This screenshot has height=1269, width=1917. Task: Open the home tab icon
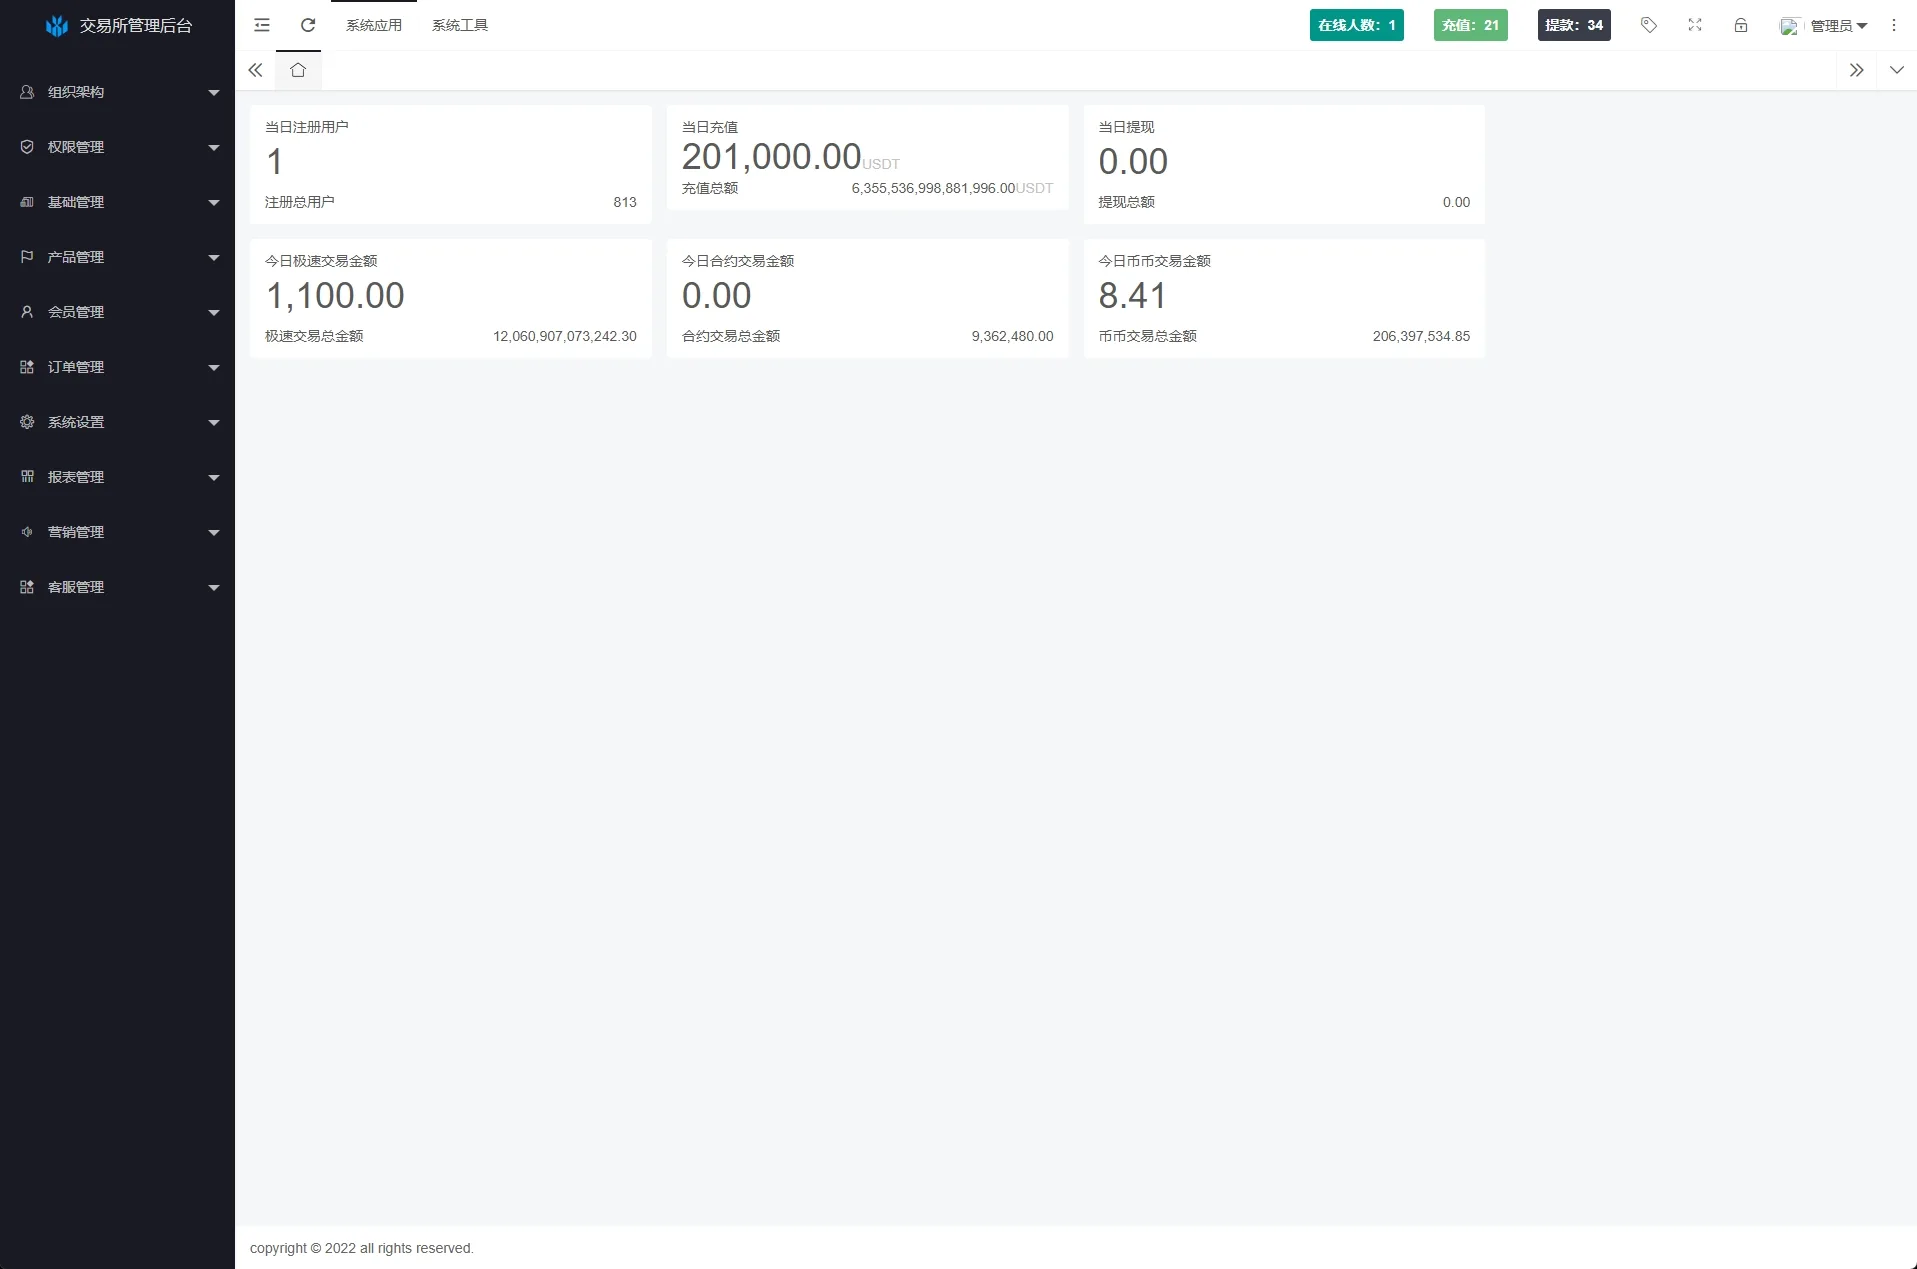298,70
